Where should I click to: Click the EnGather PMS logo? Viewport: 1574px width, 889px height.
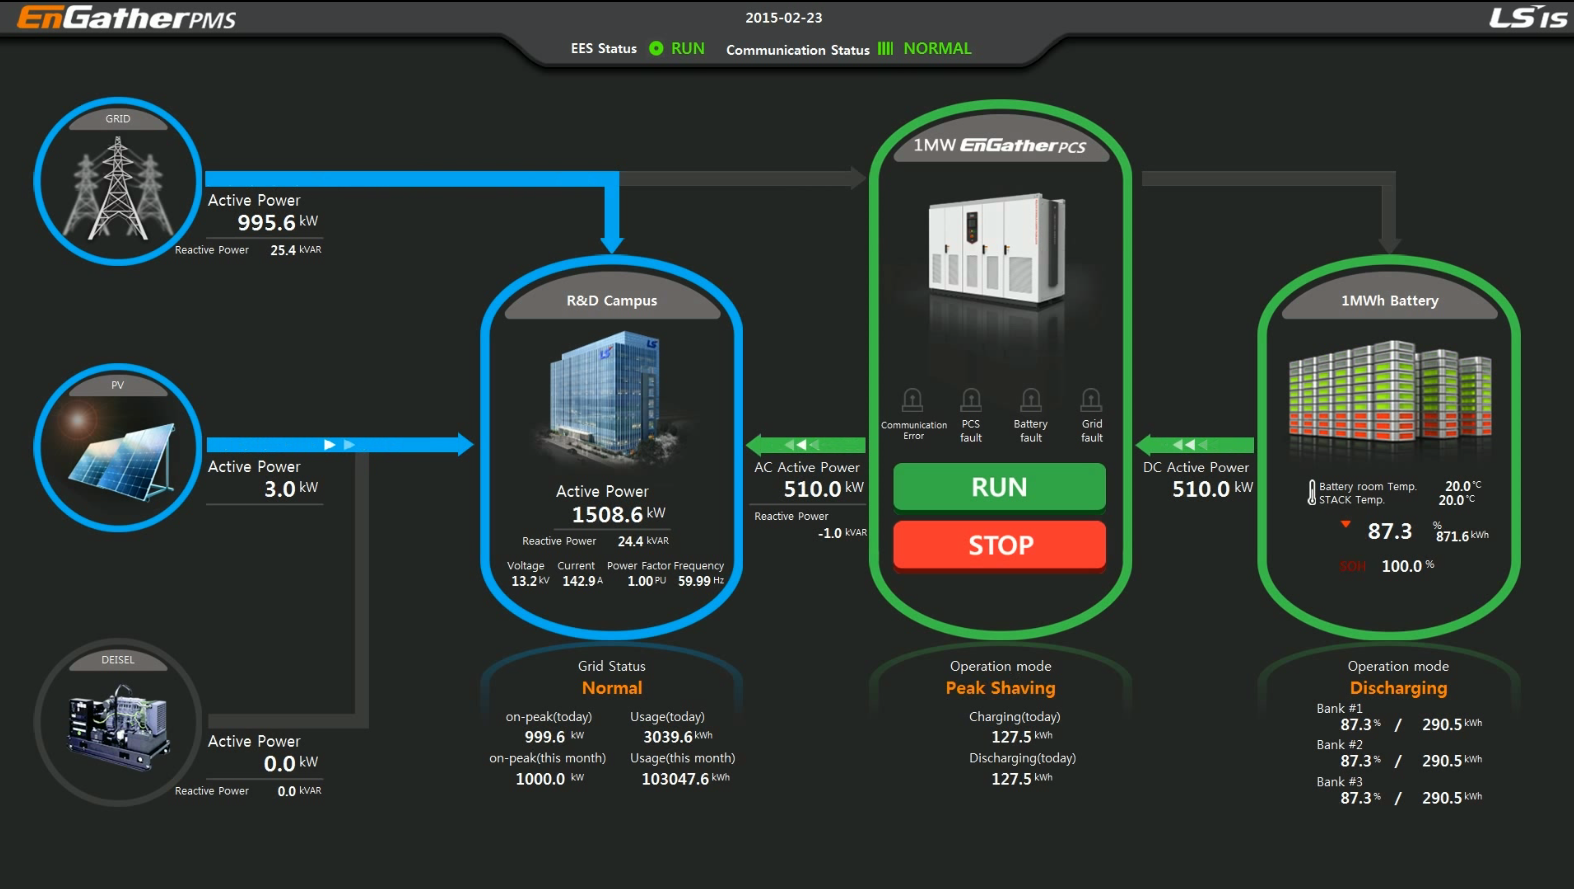pyautogui.click(x=127, y=18)
